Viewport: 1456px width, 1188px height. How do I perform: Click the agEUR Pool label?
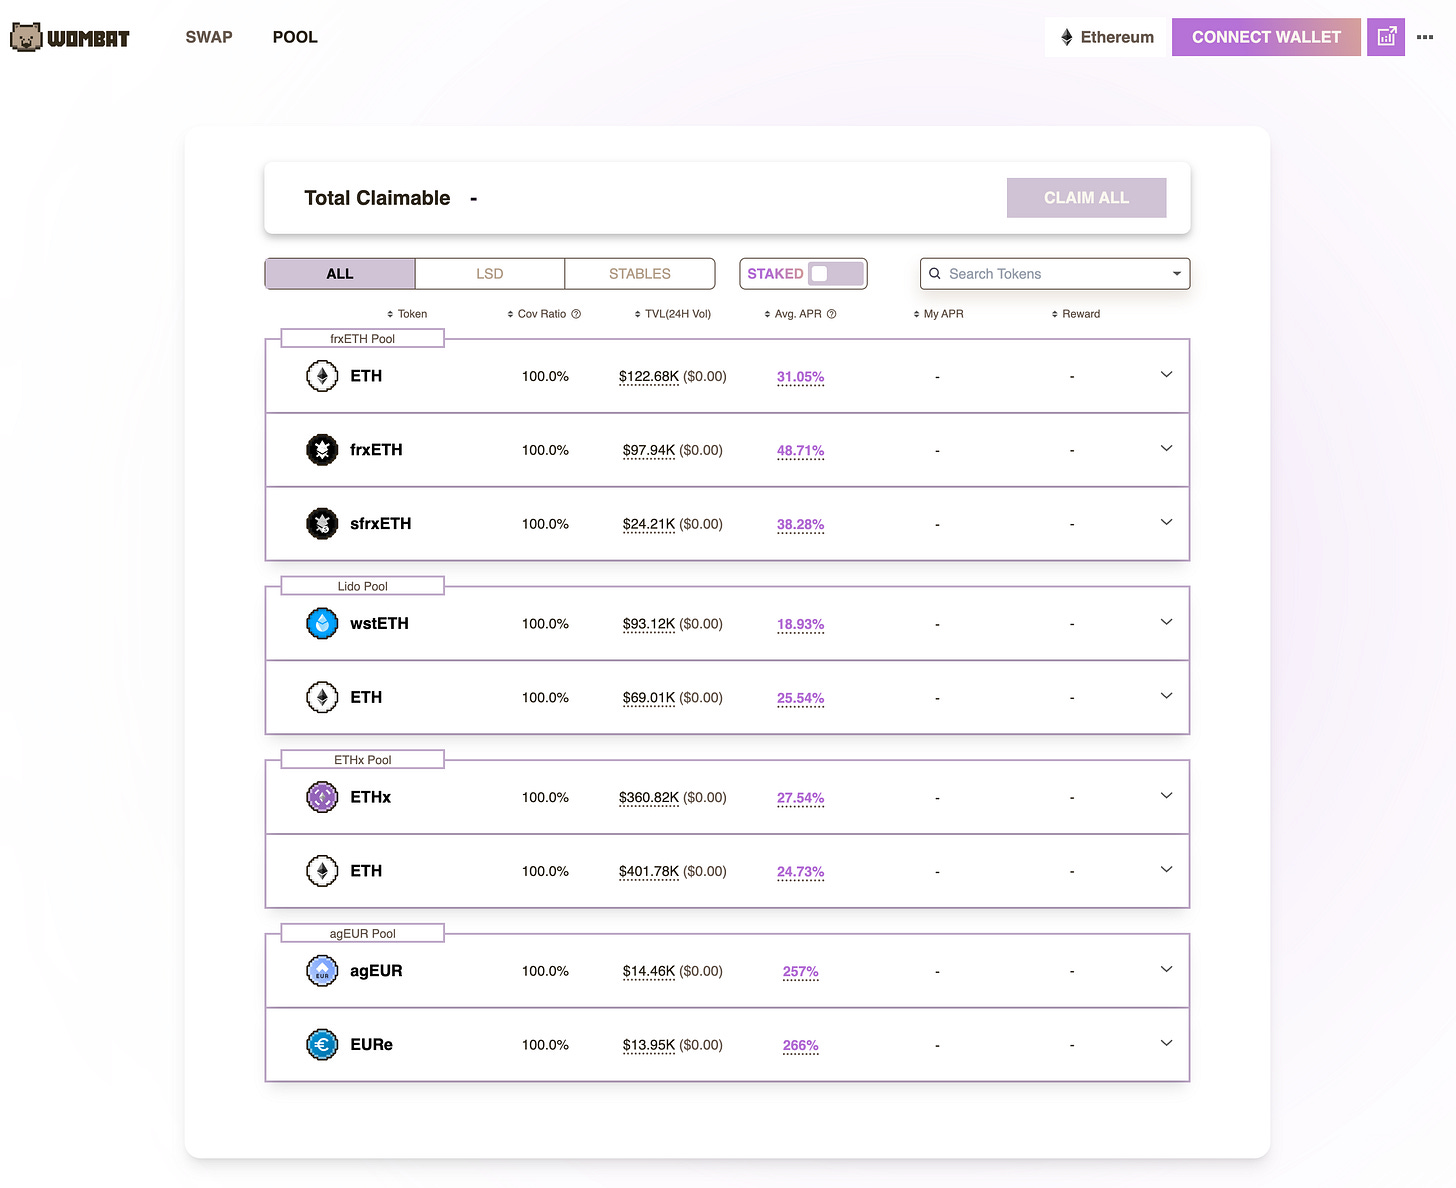pos(362,934)
